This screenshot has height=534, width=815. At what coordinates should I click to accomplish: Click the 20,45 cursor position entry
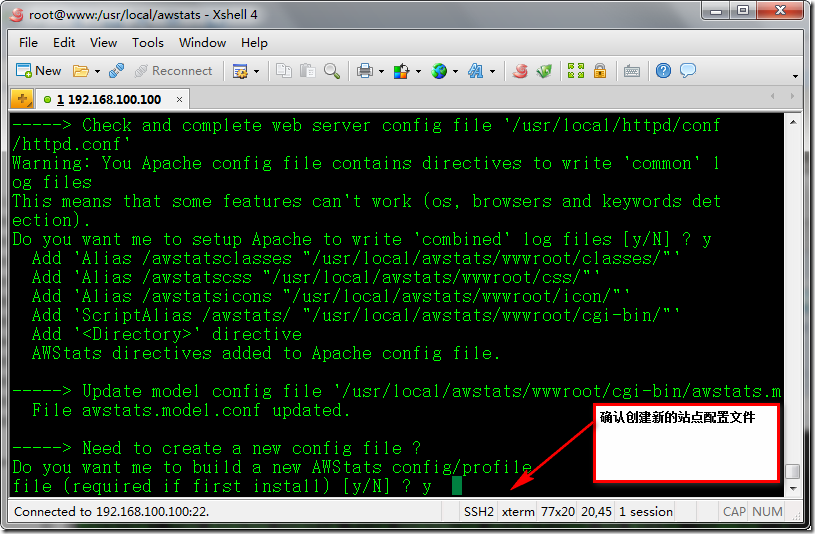coord(596,512)
